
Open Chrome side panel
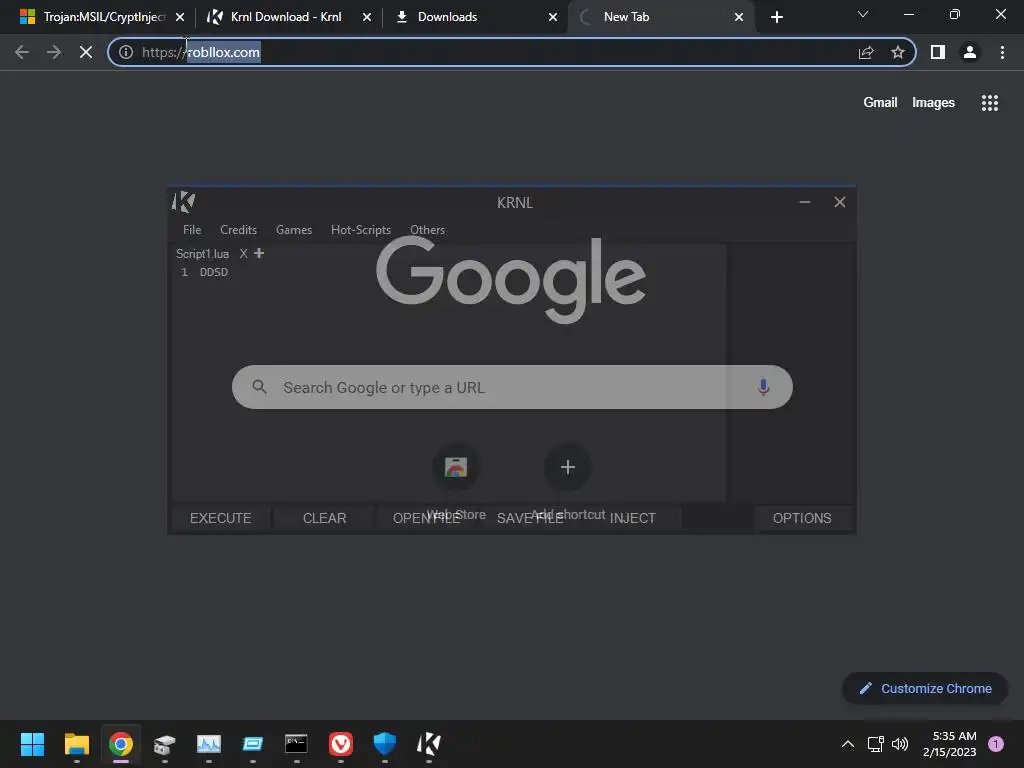point(938,52)
